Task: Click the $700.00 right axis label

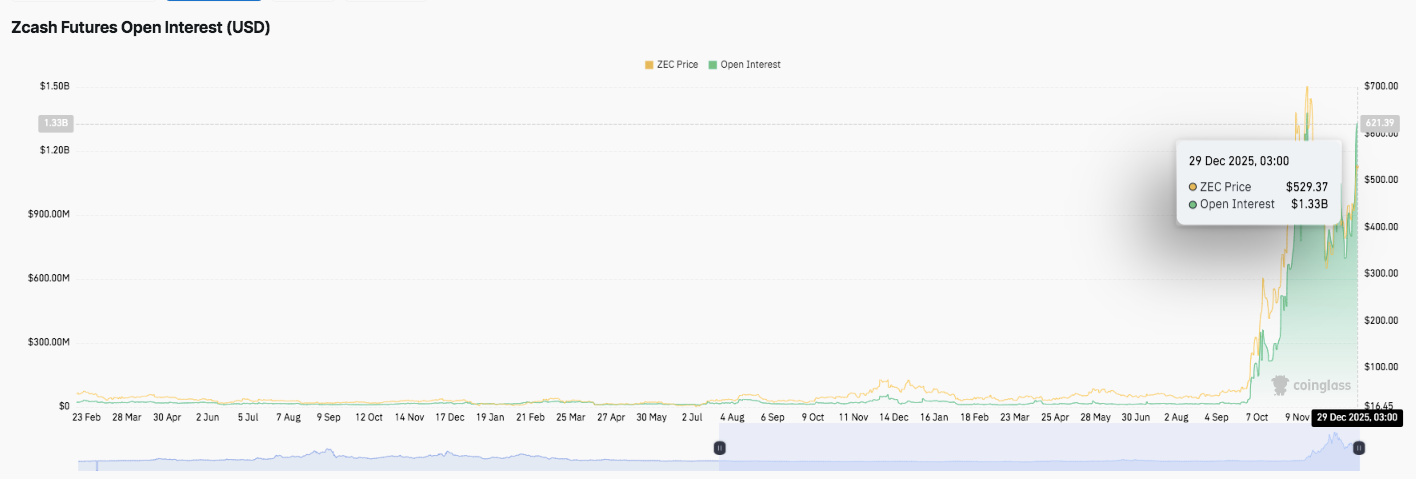Action: pos(1380,87)
